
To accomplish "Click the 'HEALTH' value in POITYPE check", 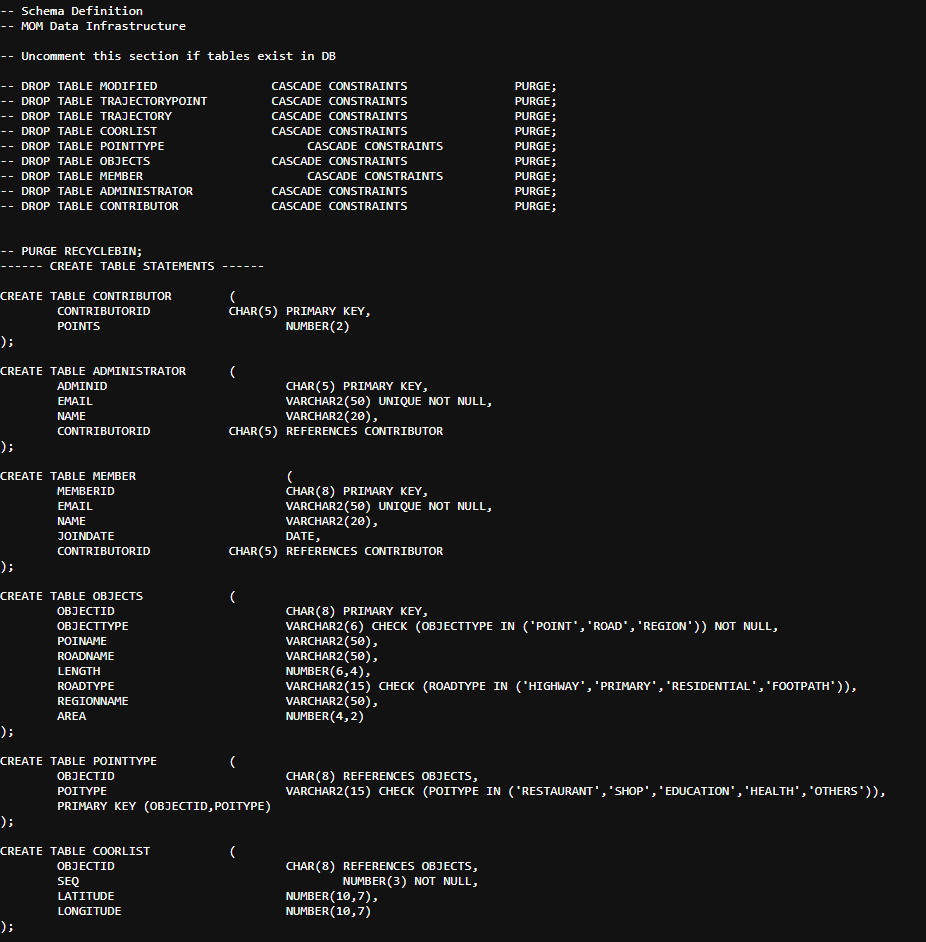I will pos(772,792).
